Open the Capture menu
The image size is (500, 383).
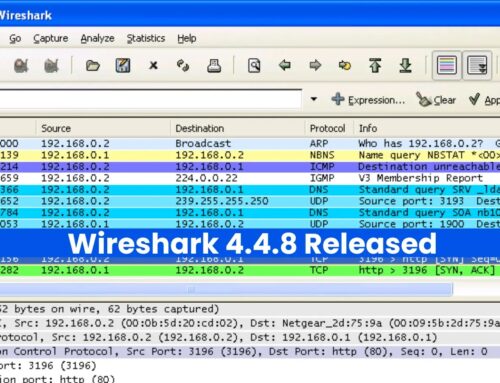point(51,38)
